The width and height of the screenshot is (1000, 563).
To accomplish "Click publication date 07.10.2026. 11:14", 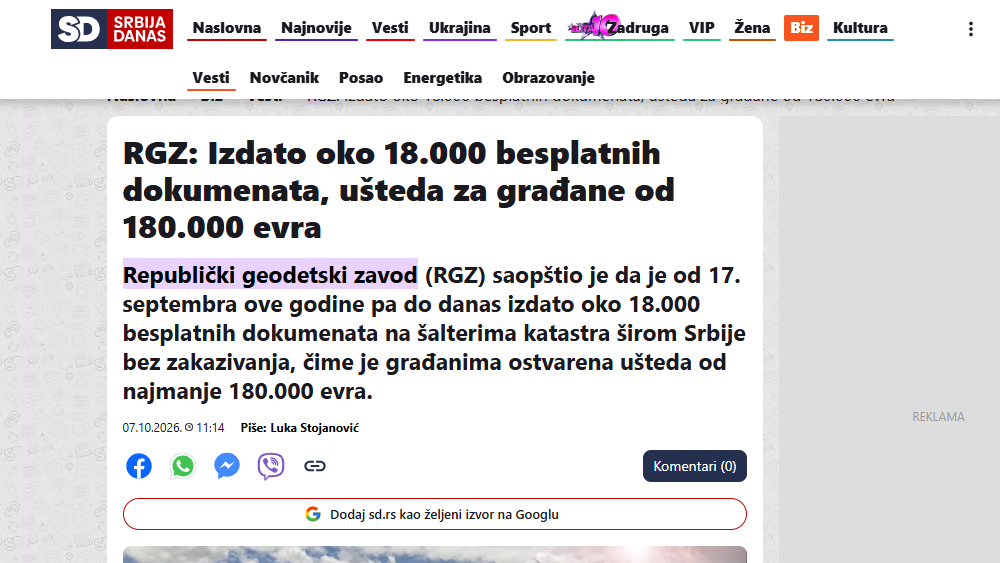I will [x=173, y=428].
